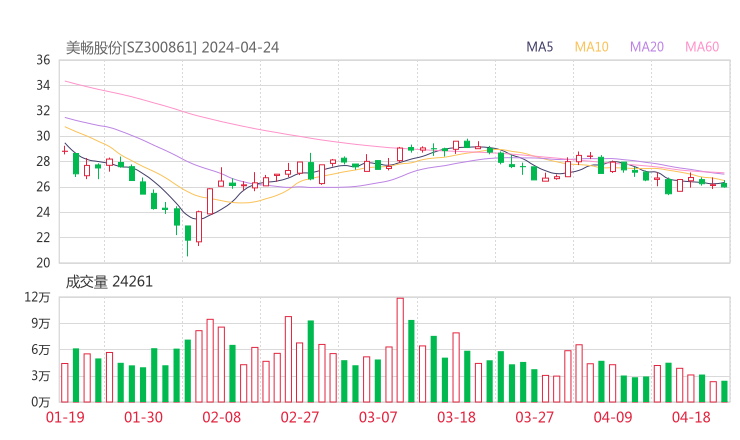Click the 6万 volume axis label
Image resolution: width=740 pixels, height=440 pixels.
(41, 350)
